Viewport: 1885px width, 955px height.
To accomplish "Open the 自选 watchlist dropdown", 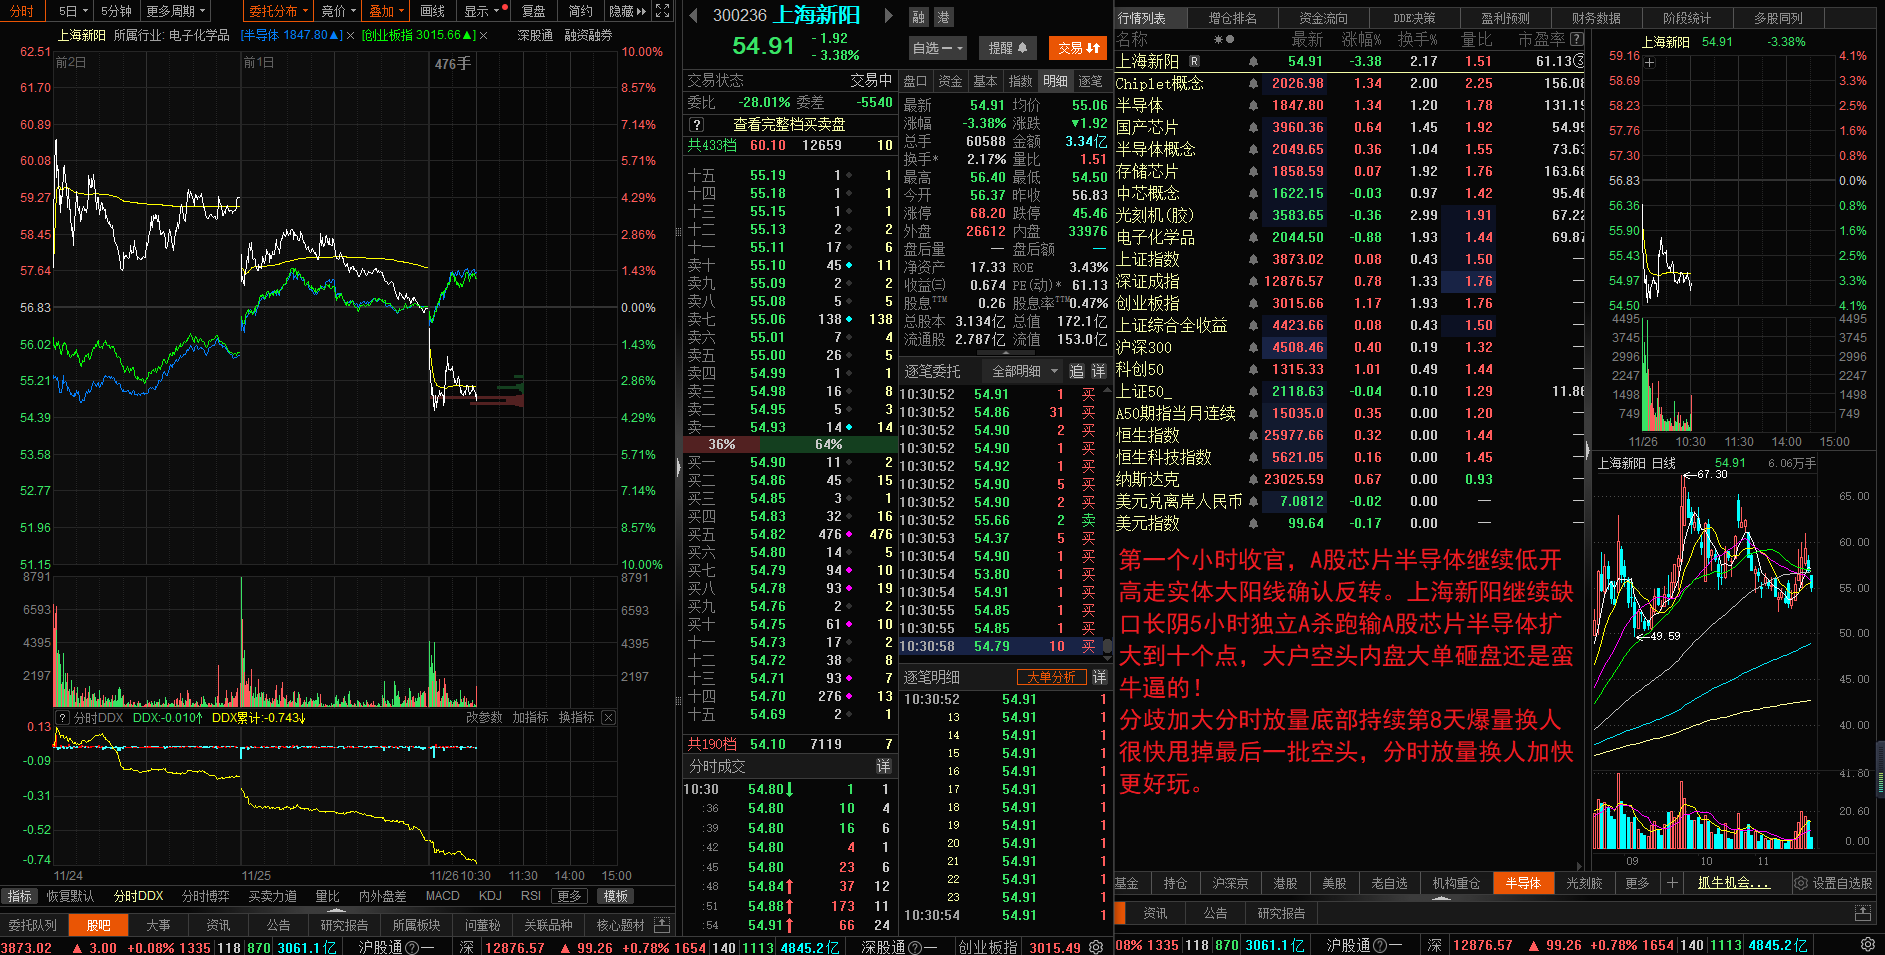I will point(938,48).
